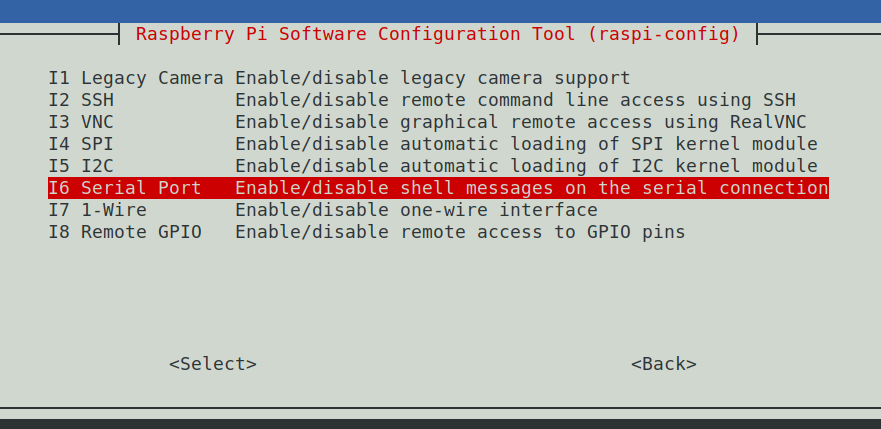Click 'Enable/disable legacy camera support' description
881x429 pixels.
tap(433, 78)
